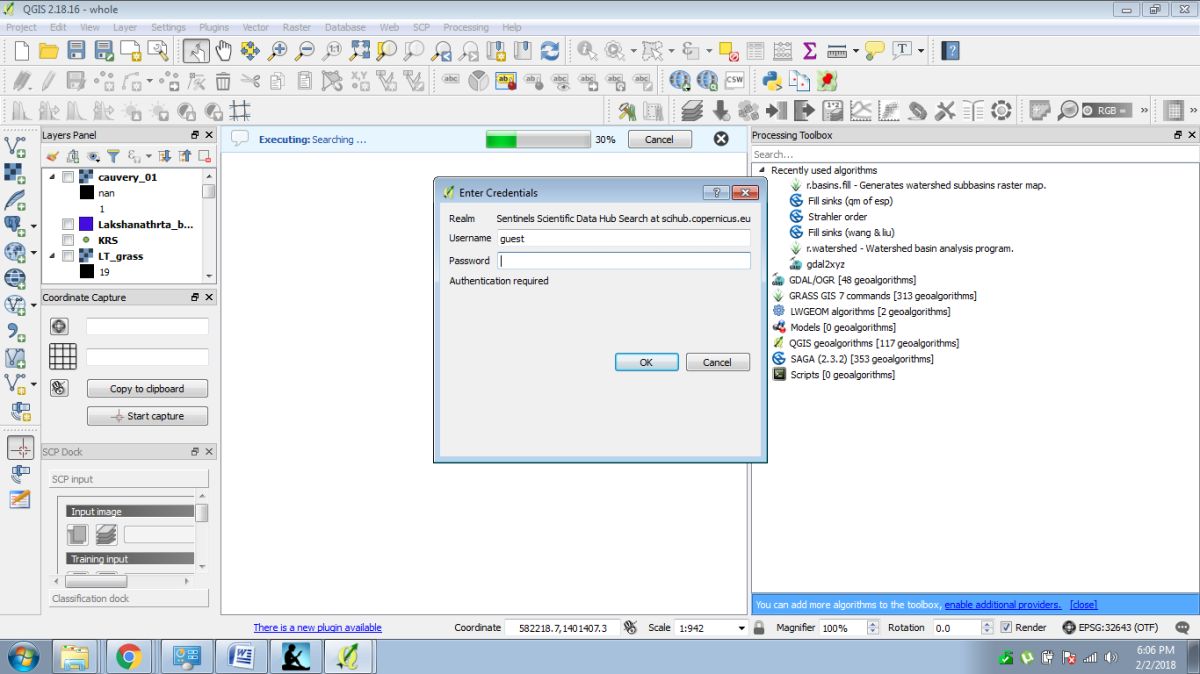
Task: Open the Scale dropdown arrow
Action: (x=741, y=628)
